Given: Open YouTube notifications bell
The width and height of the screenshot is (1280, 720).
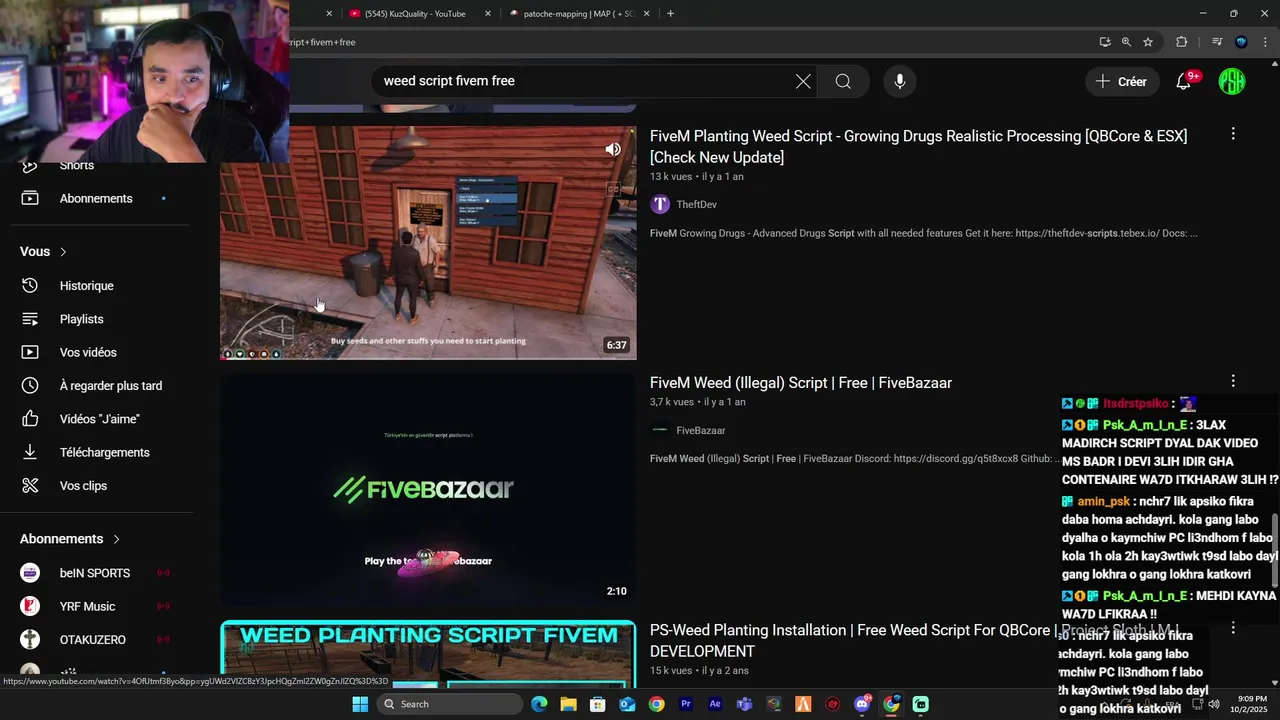Looking at the screenshot, I should [1184, 82].
